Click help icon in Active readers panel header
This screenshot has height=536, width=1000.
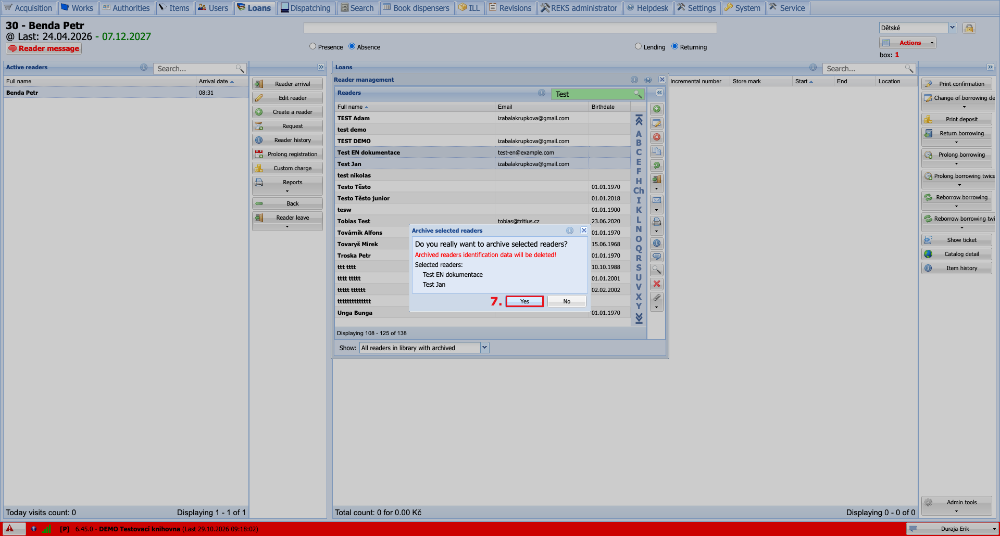point(143,68)
